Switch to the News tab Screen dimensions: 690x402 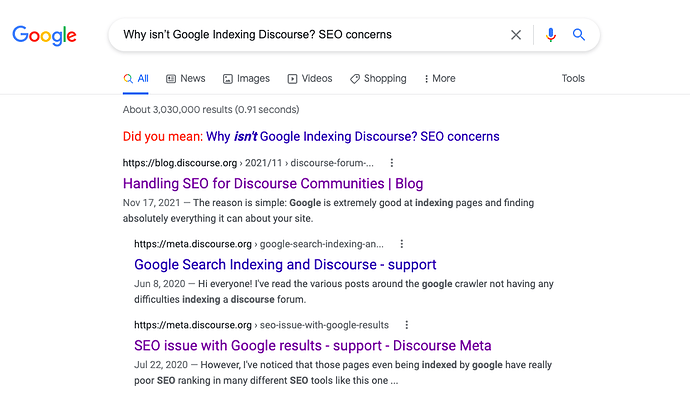click(186, 79)
